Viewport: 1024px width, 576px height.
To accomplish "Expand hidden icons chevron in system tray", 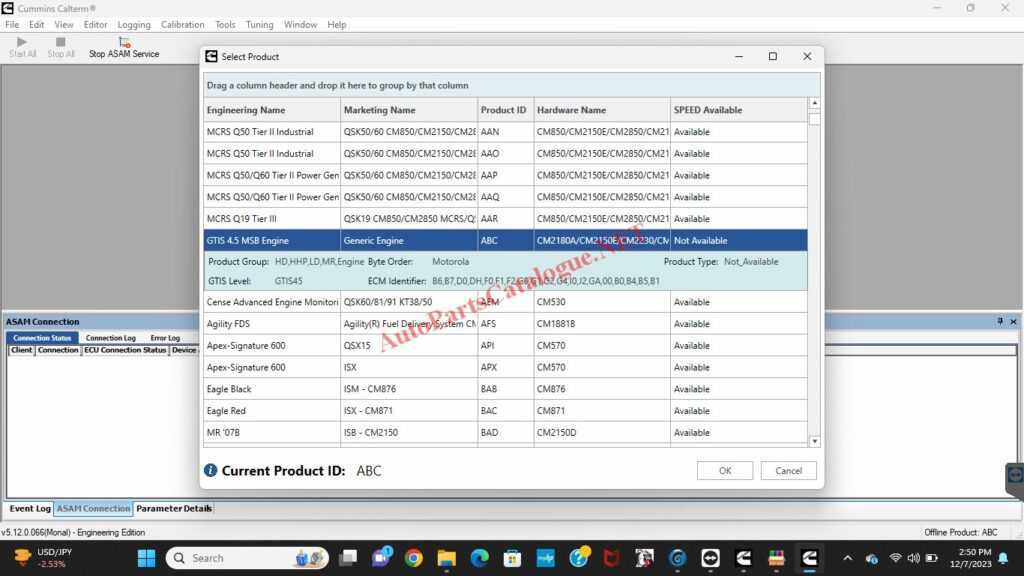I will (x=846, y=558).
